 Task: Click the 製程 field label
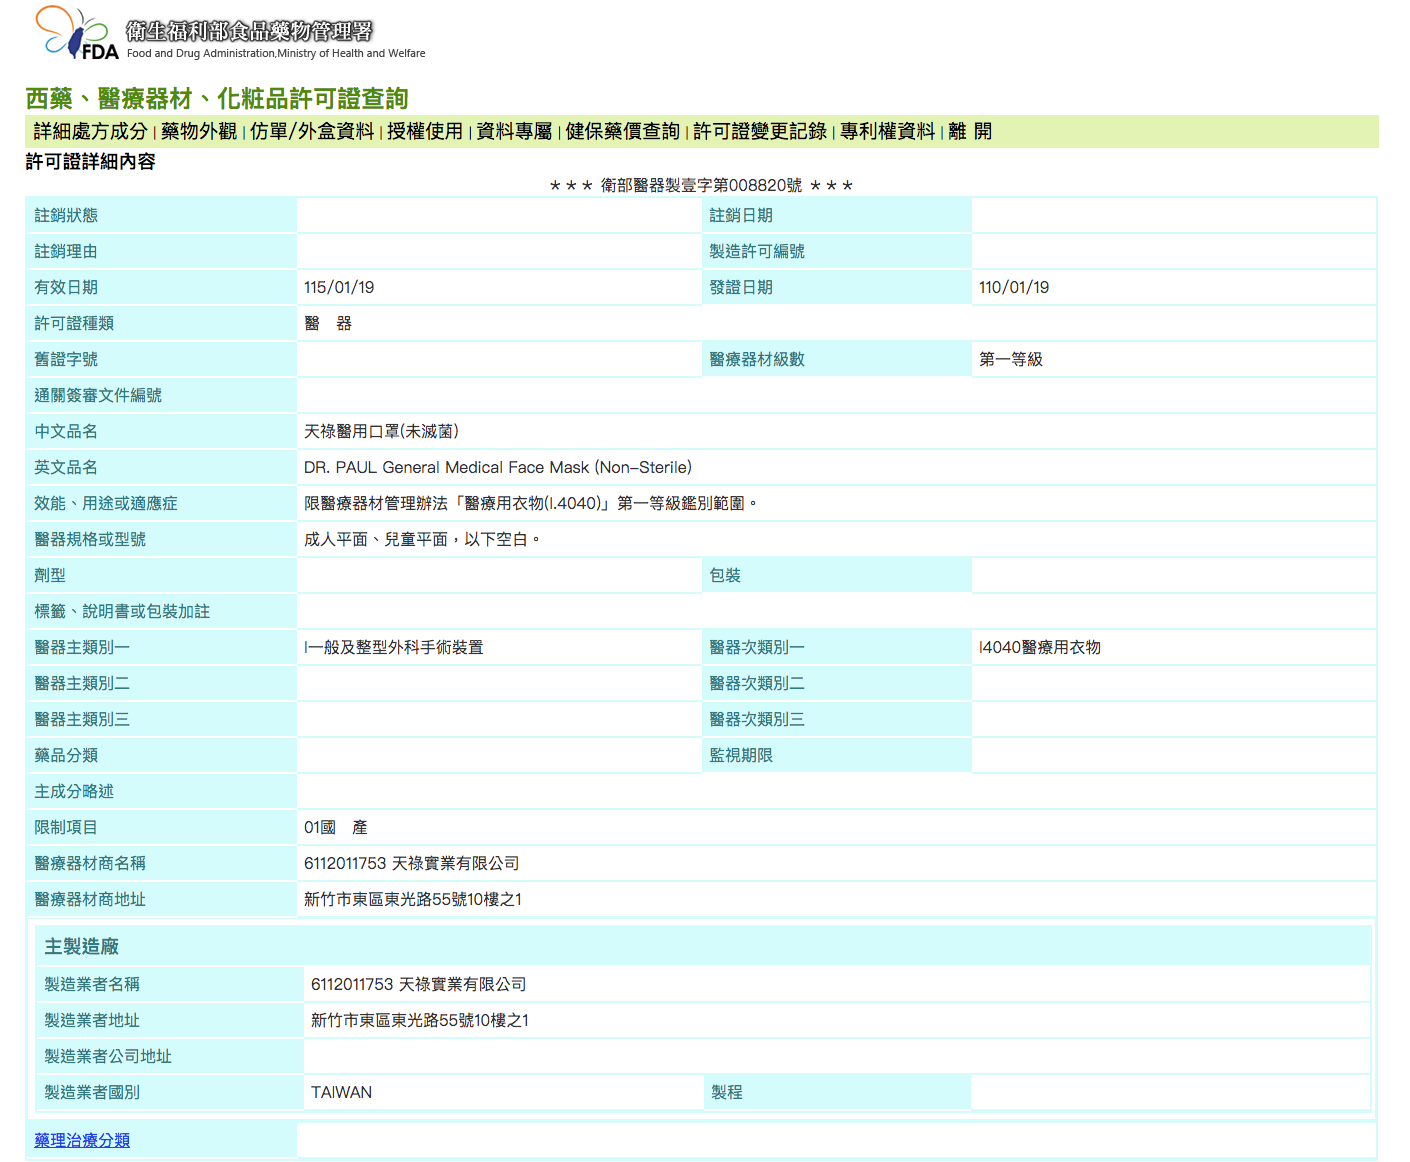(x=727, y=1092)
